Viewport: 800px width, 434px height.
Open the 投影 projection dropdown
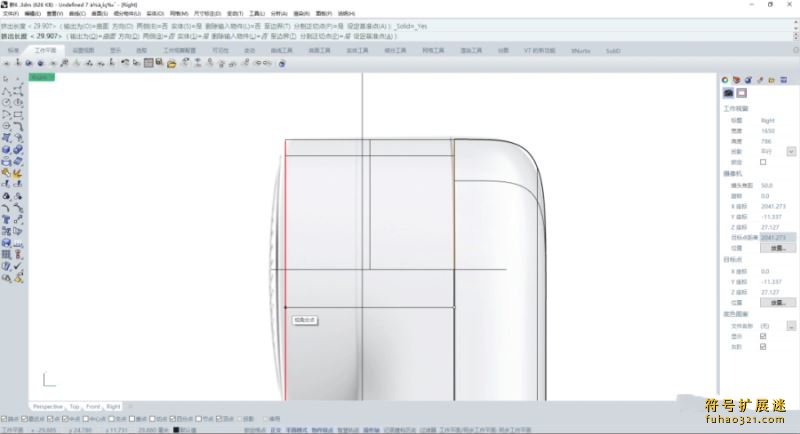coord(791,151)
